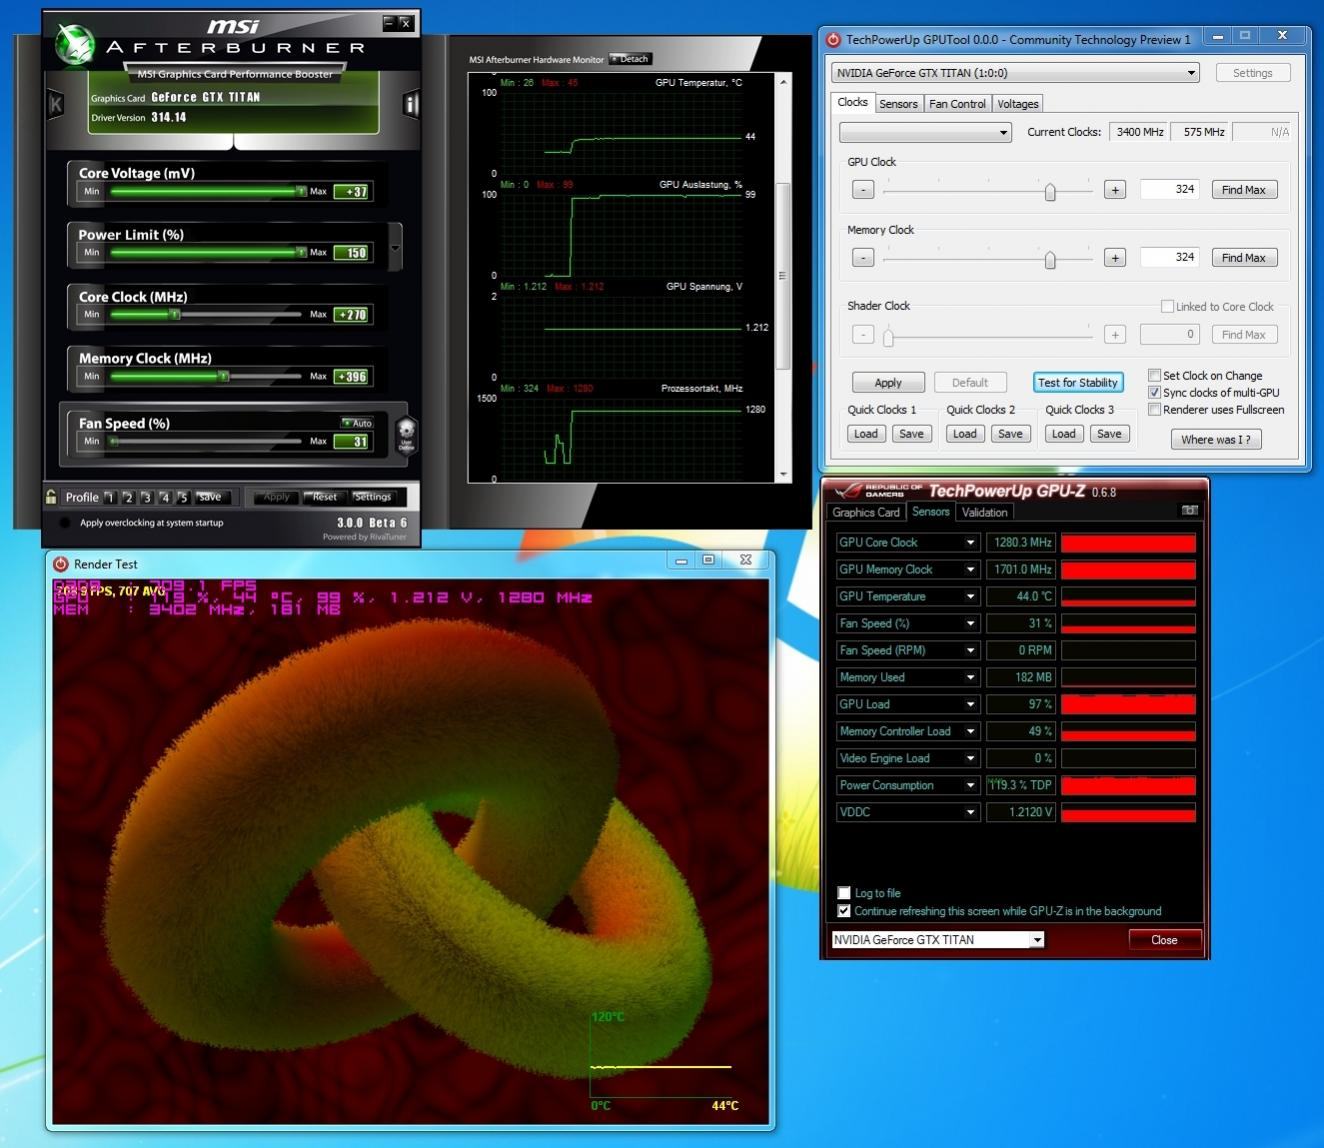The image size is (1324, 1148).
Task: Toggle the profile lock padlock icon
Action: pos(51,496)
